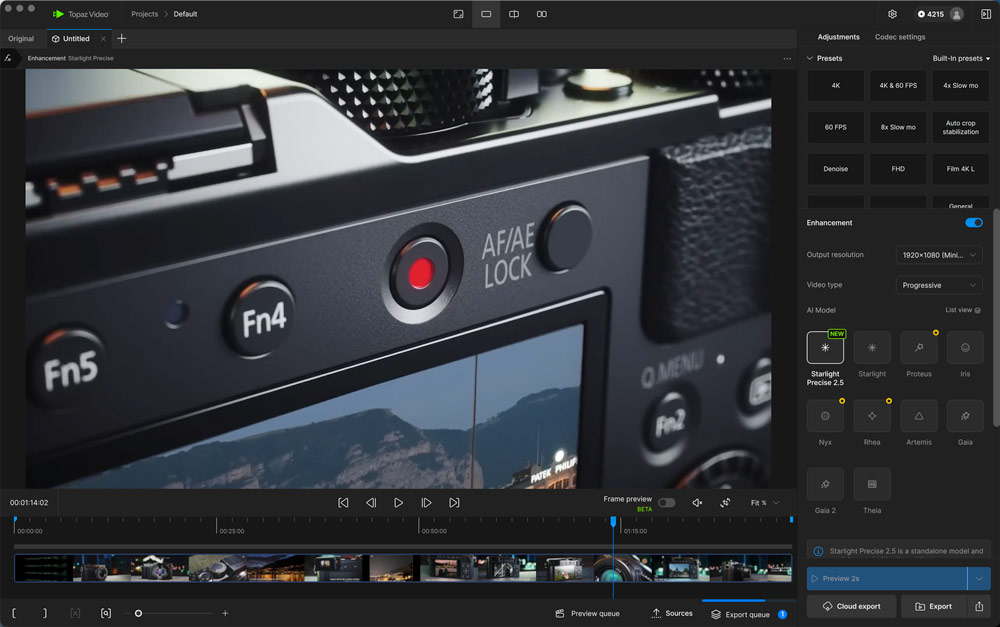Image resolution: width=1000 pixels, height=627 pixels.
Task: Apply the 4x Slow mo preset
Action: tap(960, 85)
